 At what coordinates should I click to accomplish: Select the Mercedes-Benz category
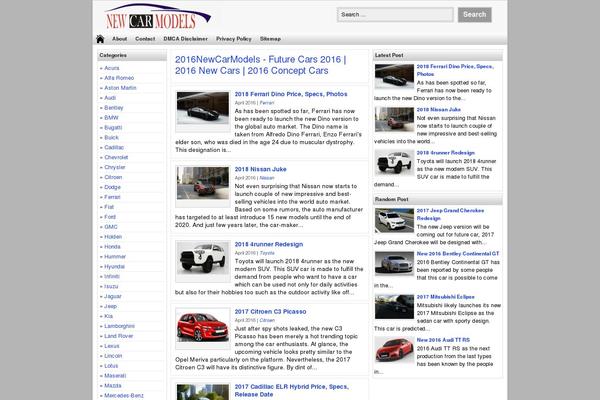click(124, 396)
